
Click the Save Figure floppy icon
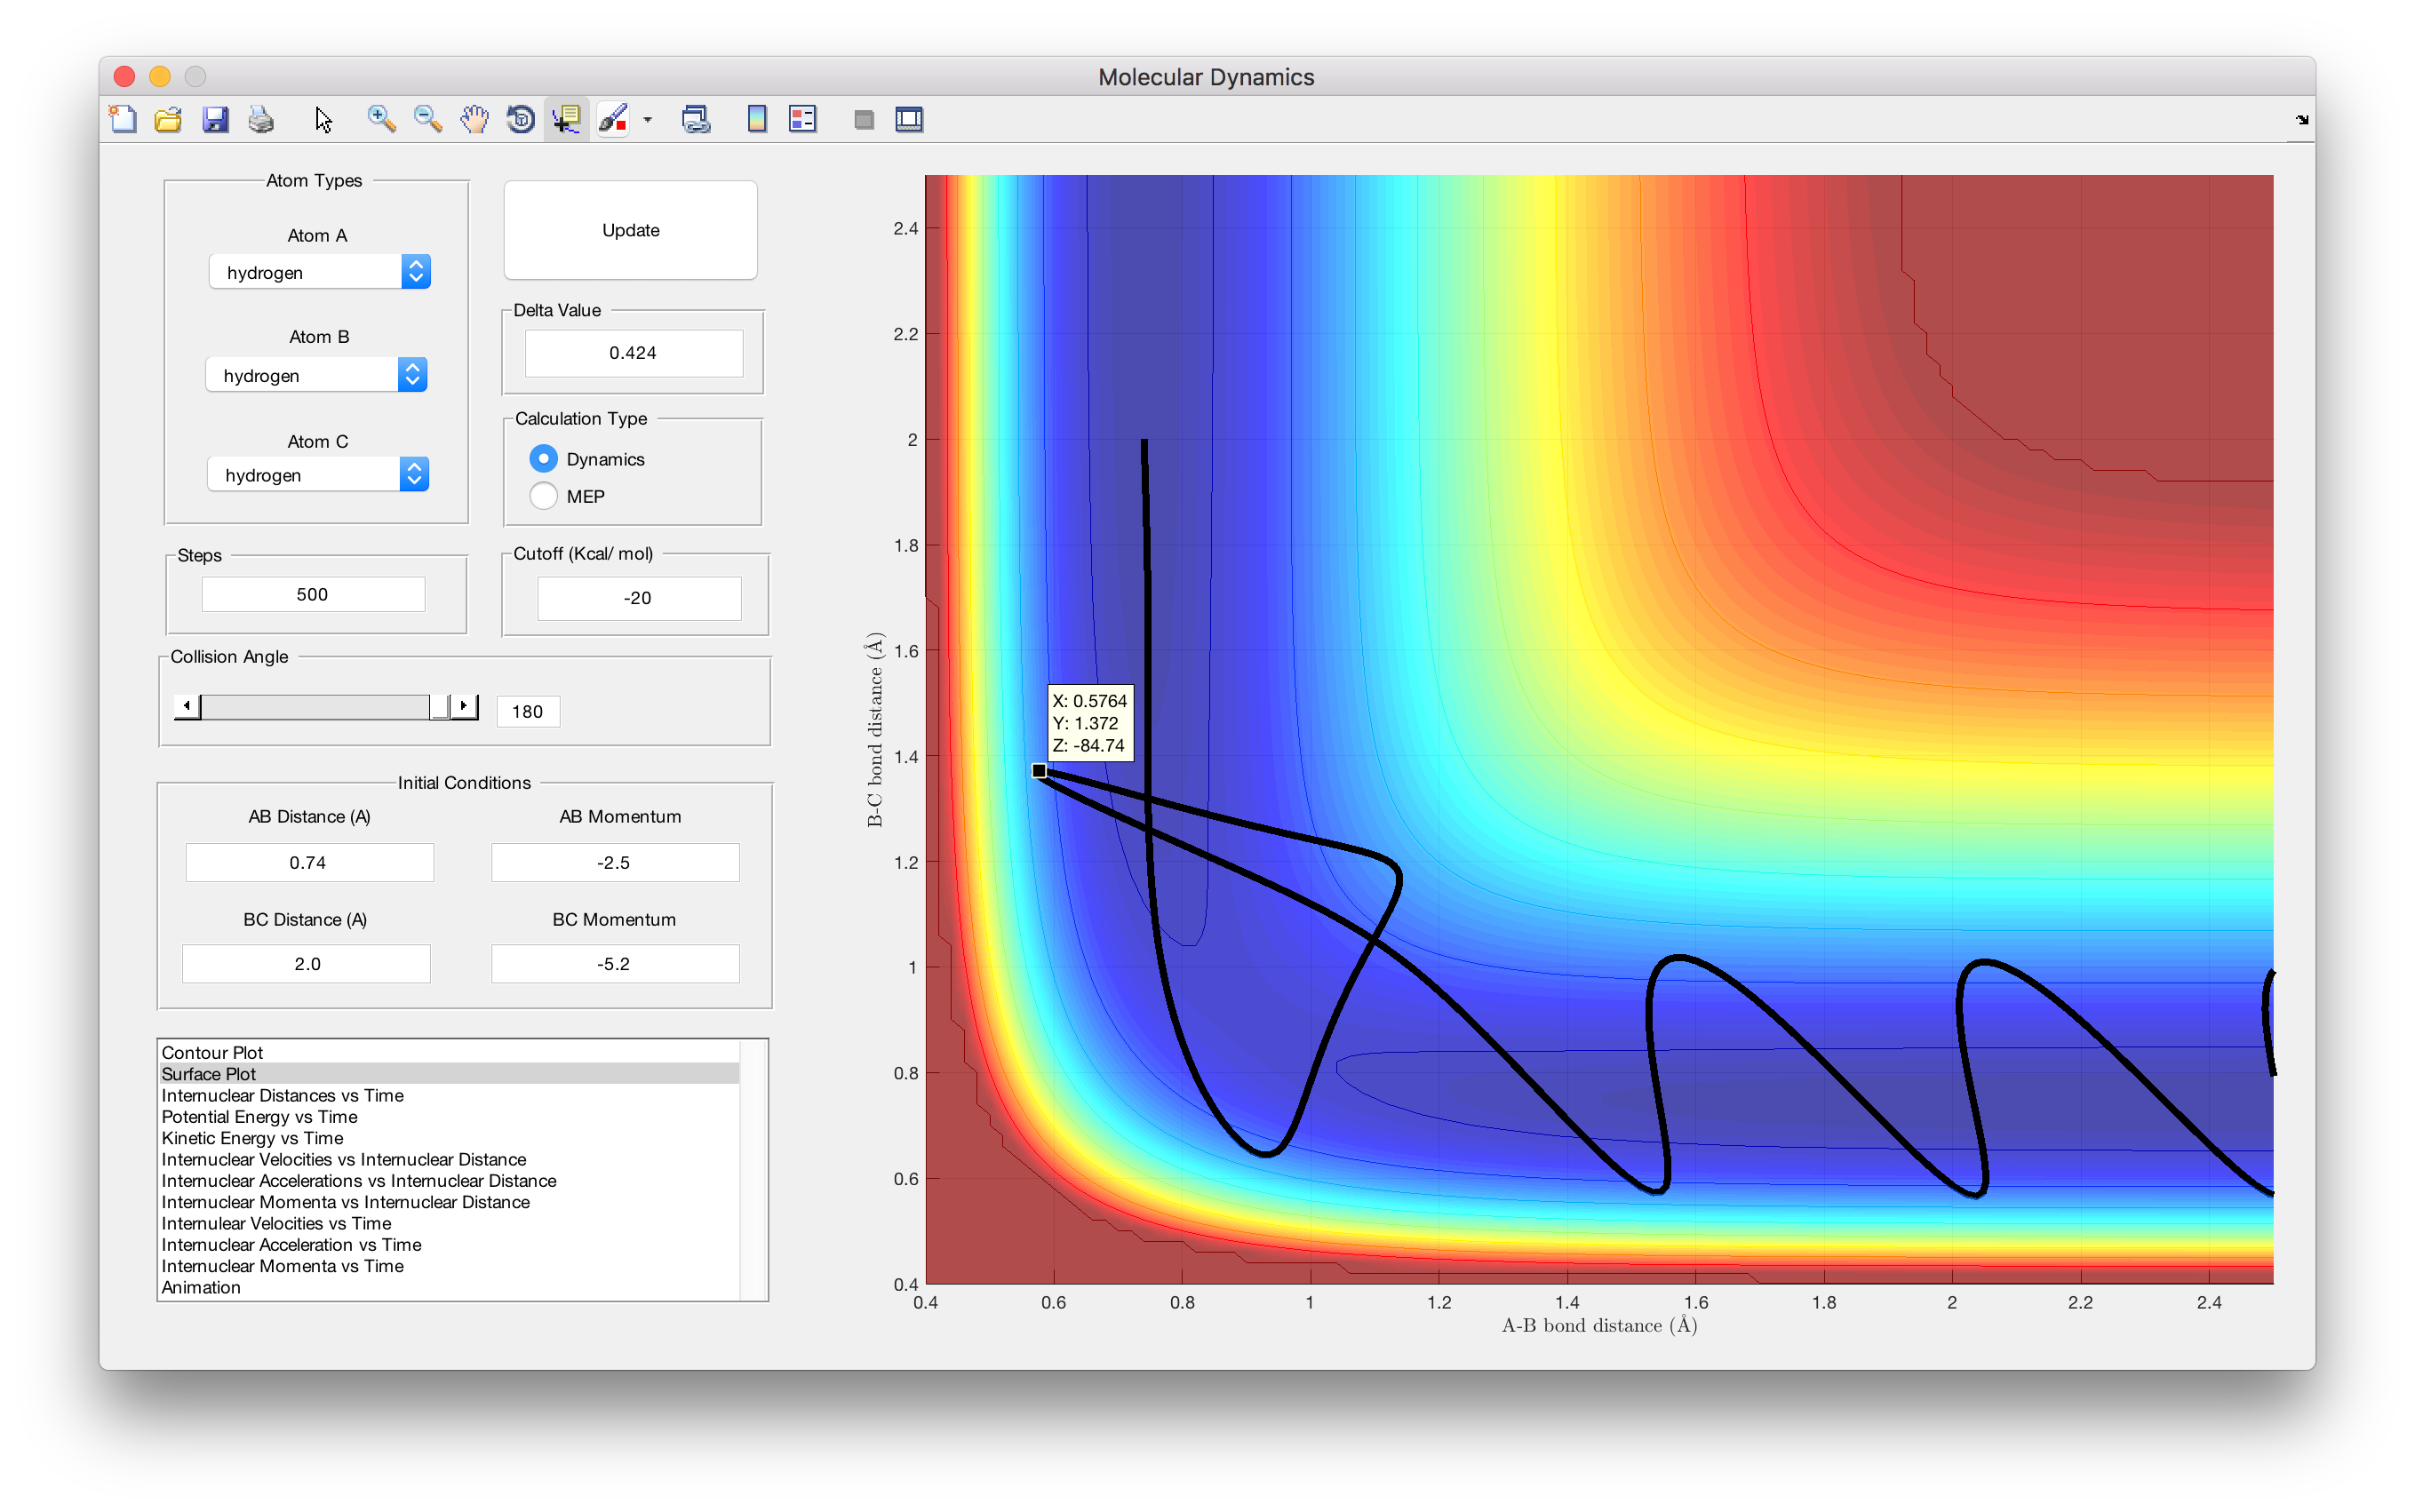pos(215,120)
